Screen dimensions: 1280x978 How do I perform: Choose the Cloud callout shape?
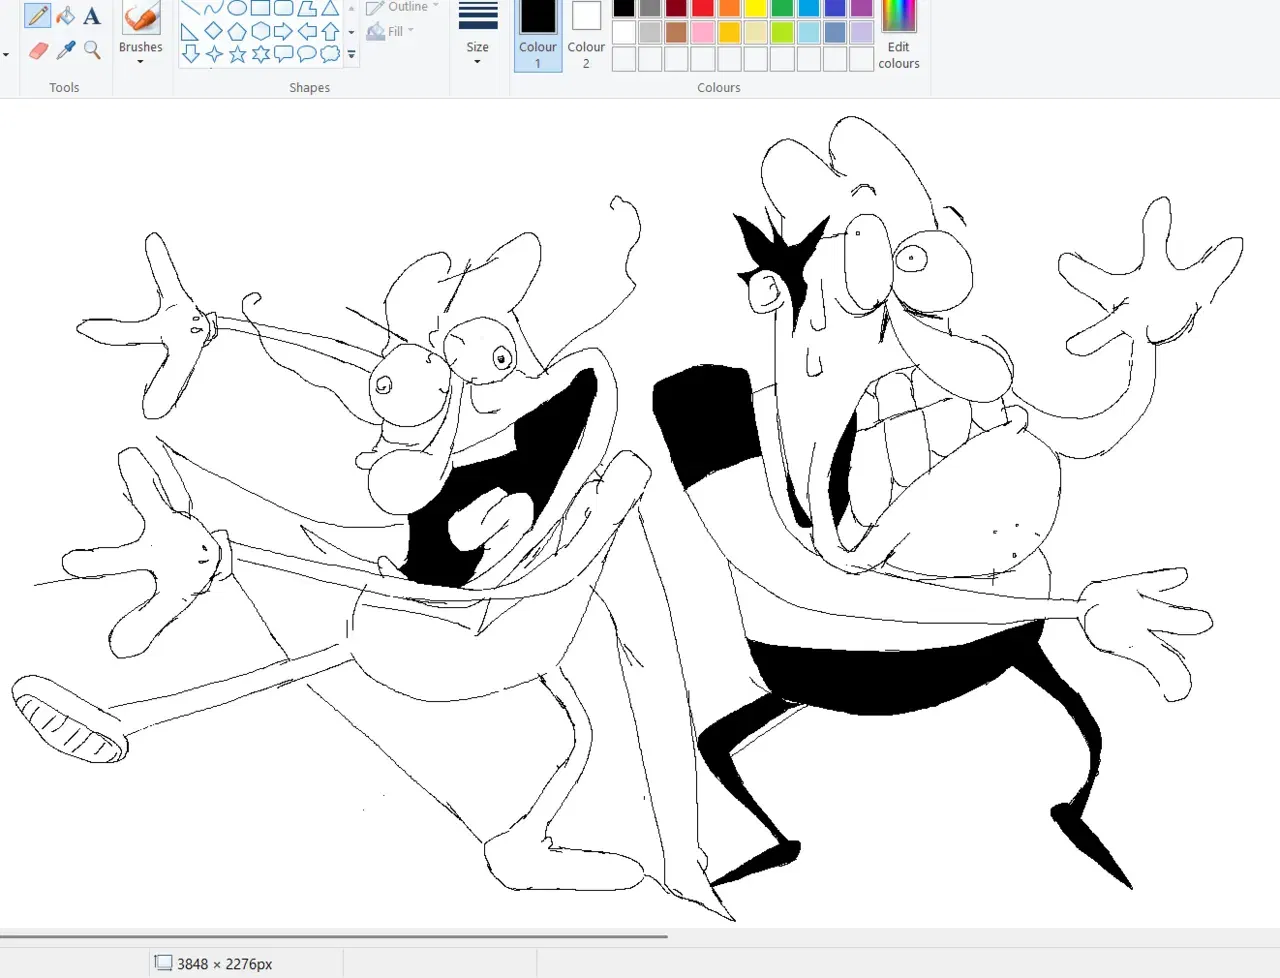[x=329, y=55]
